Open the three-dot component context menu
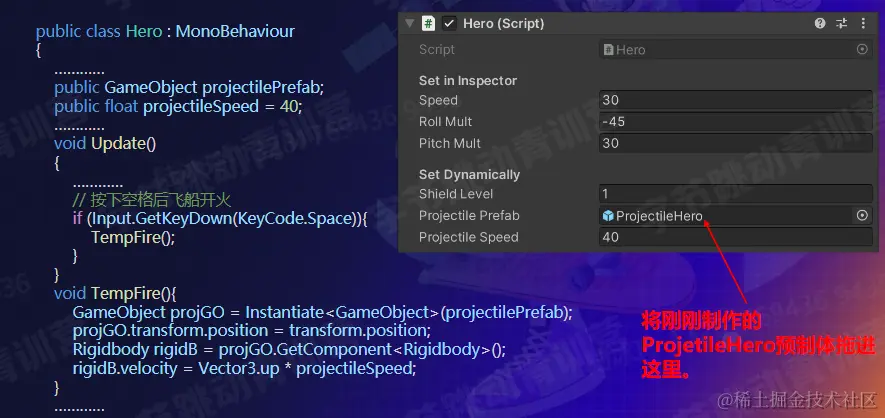The width and height of the screenshot is (885, 418). coord(862,23)
